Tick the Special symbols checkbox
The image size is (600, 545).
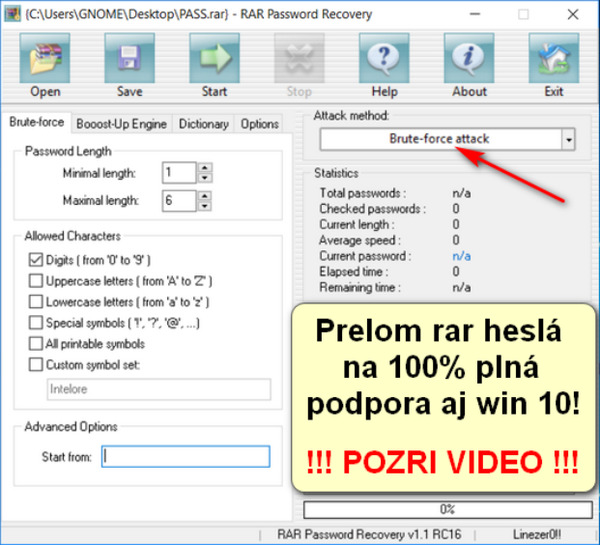click(36, 323)
